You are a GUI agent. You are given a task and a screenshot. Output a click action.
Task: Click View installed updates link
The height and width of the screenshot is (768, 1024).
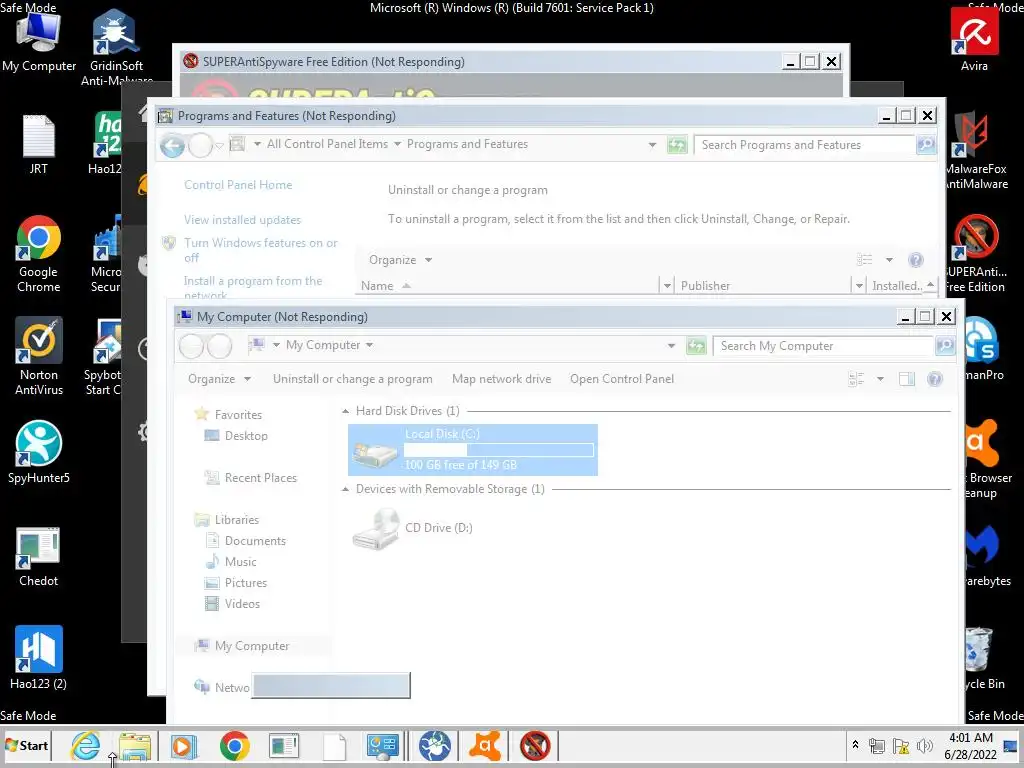pyautogui.click(x=242, y=220)
